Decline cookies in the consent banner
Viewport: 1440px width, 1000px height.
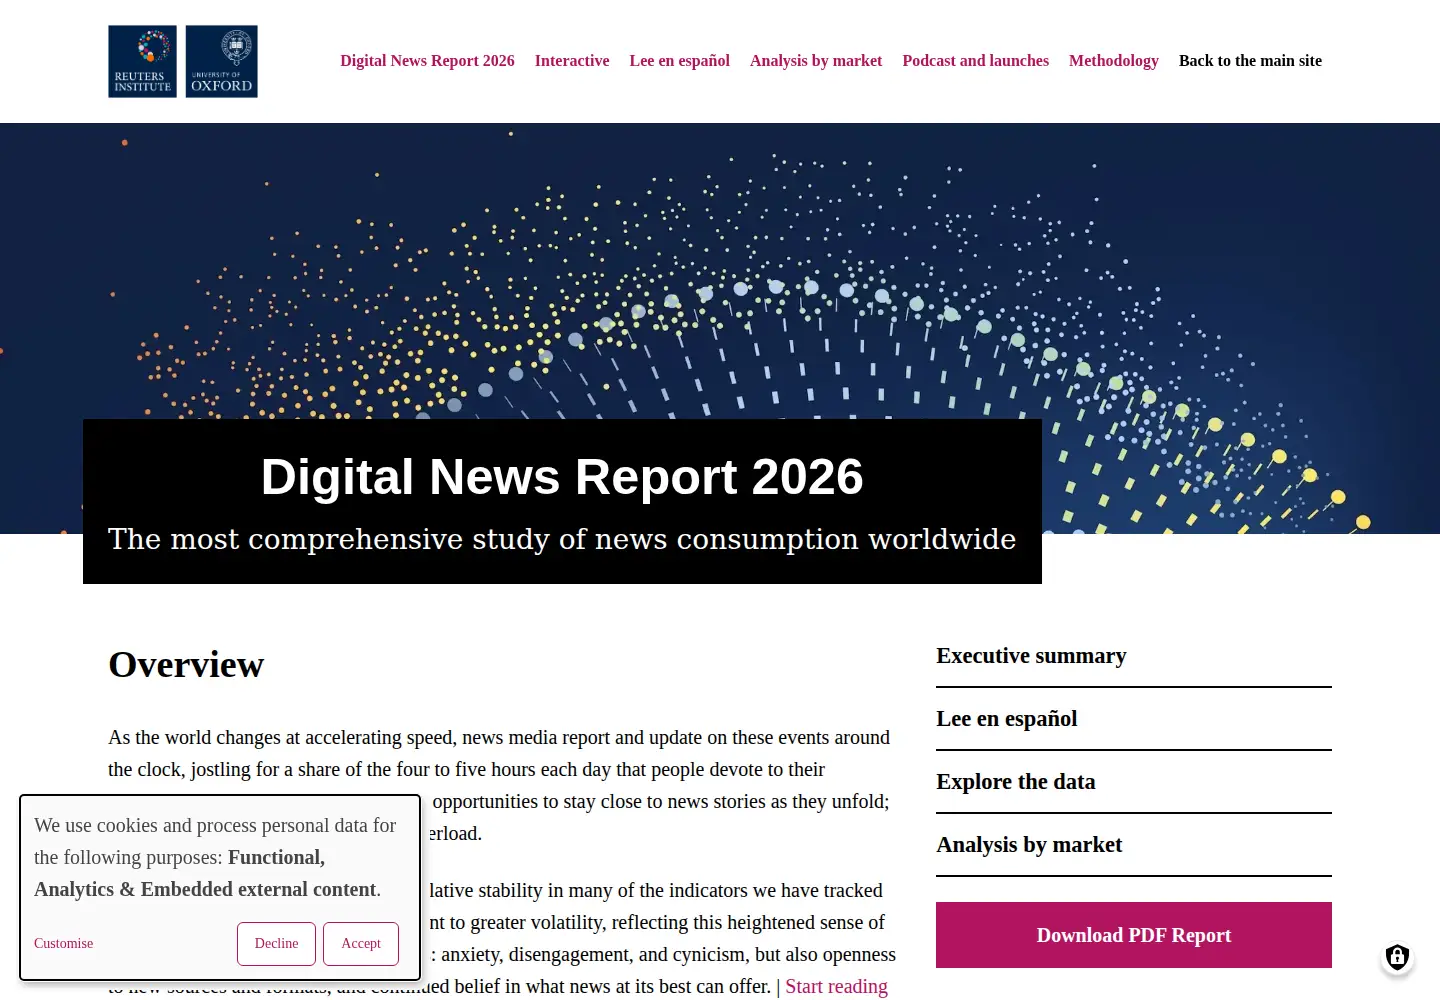(276, 944)
